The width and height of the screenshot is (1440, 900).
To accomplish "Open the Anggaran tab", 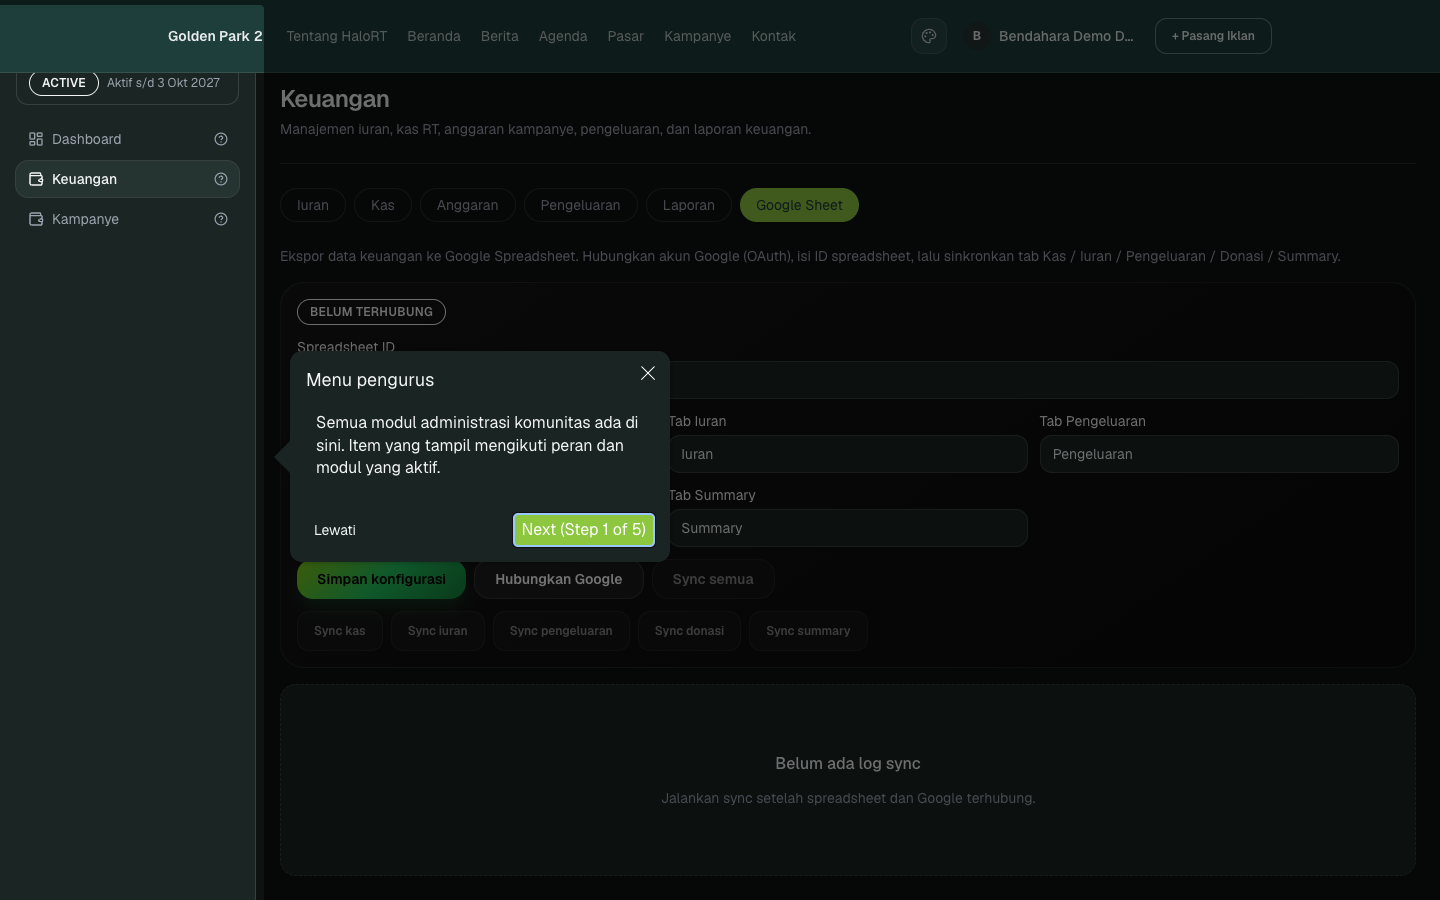I will [467, 205].
